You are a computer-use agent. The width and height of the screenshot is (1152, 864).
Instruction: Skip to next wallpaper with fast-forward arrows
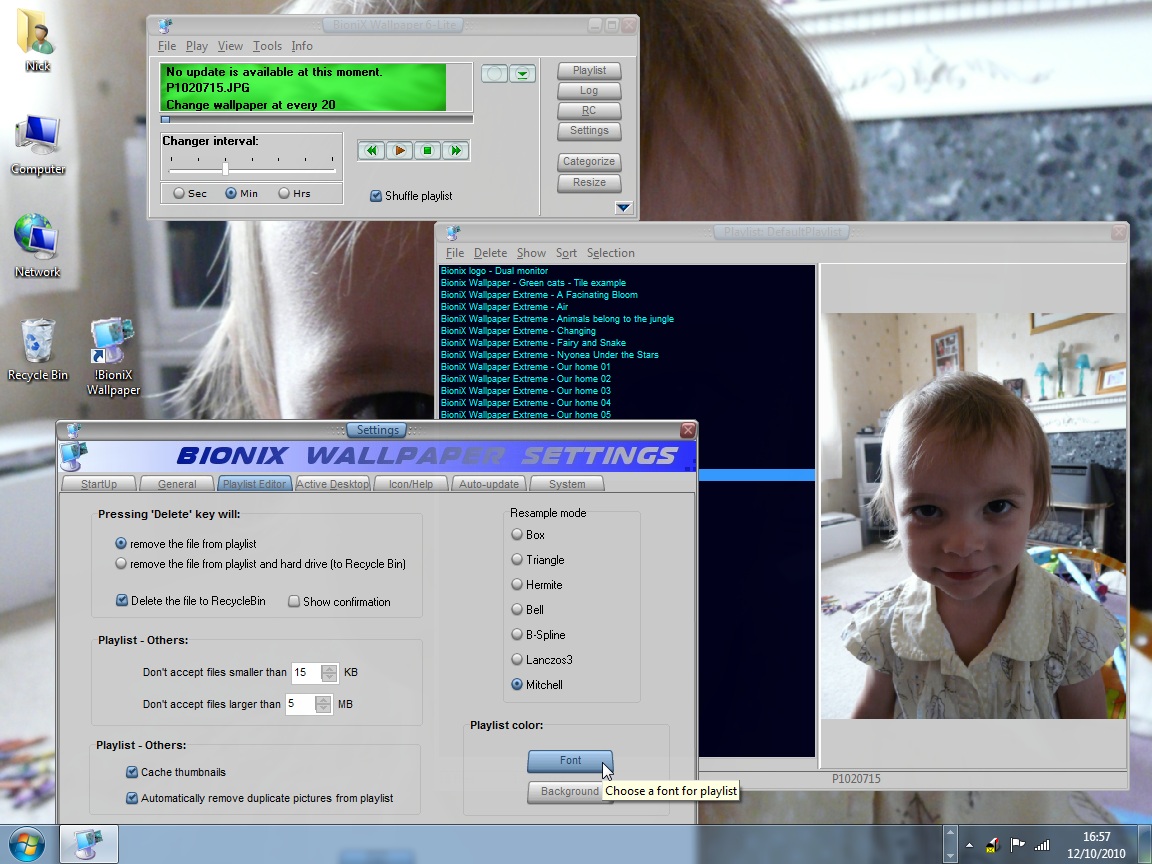(456, 151)
